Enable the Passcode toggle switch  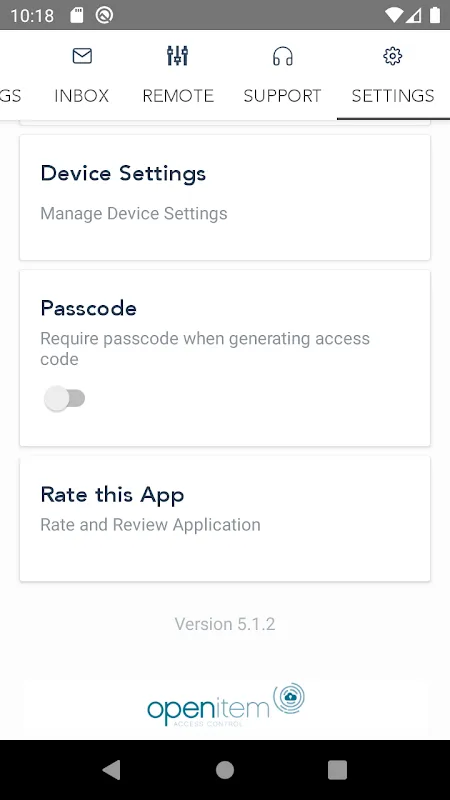(x=64, y=398)
